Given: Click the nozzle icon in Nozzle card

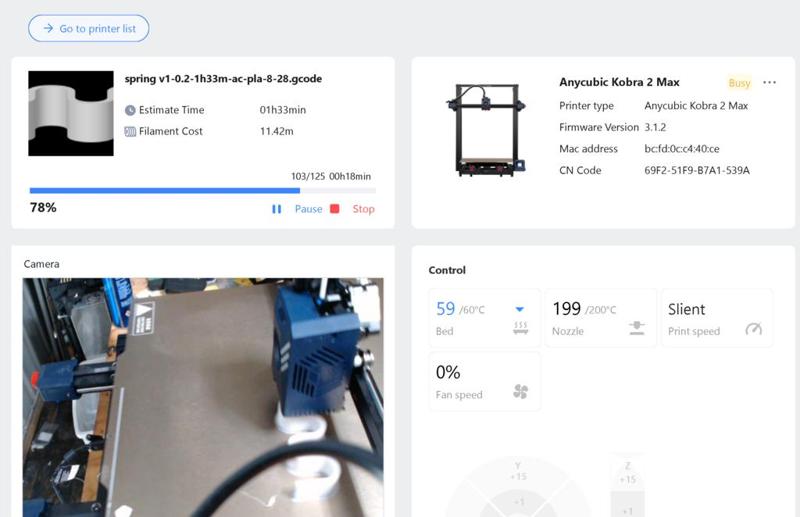Looking at the screenshot, I should point(636,328).
